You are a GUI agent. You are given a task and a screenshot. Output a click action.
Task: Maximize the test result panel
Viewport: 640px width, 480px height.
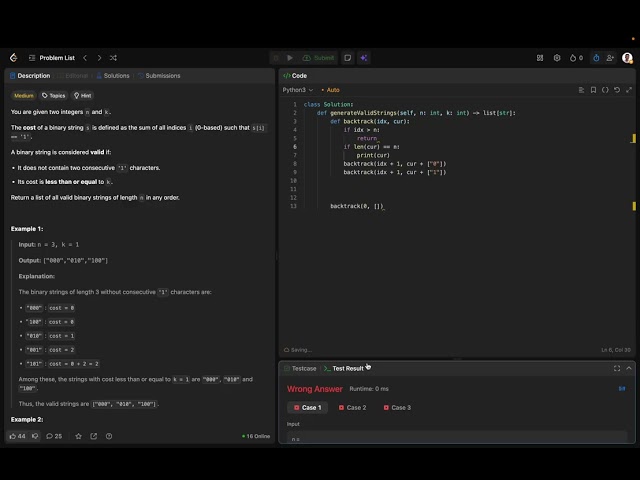tap(617, 368)
